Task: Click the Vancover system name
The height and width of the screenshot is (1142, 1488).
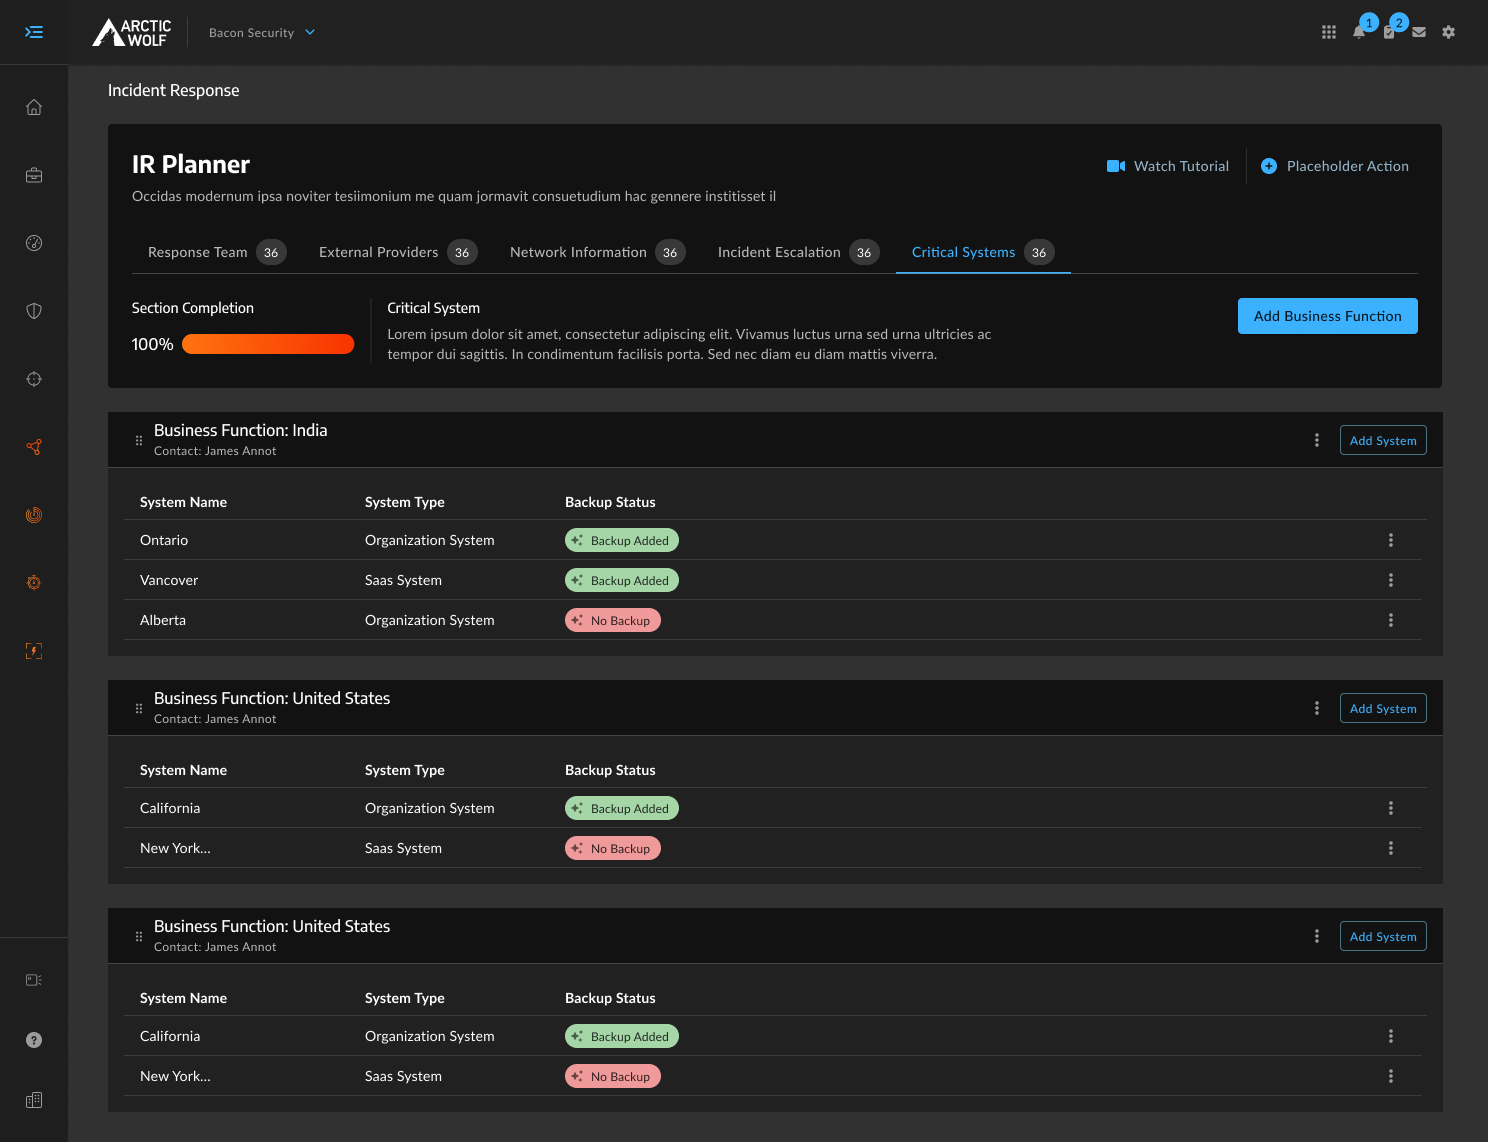Action: tap(169, 580)
